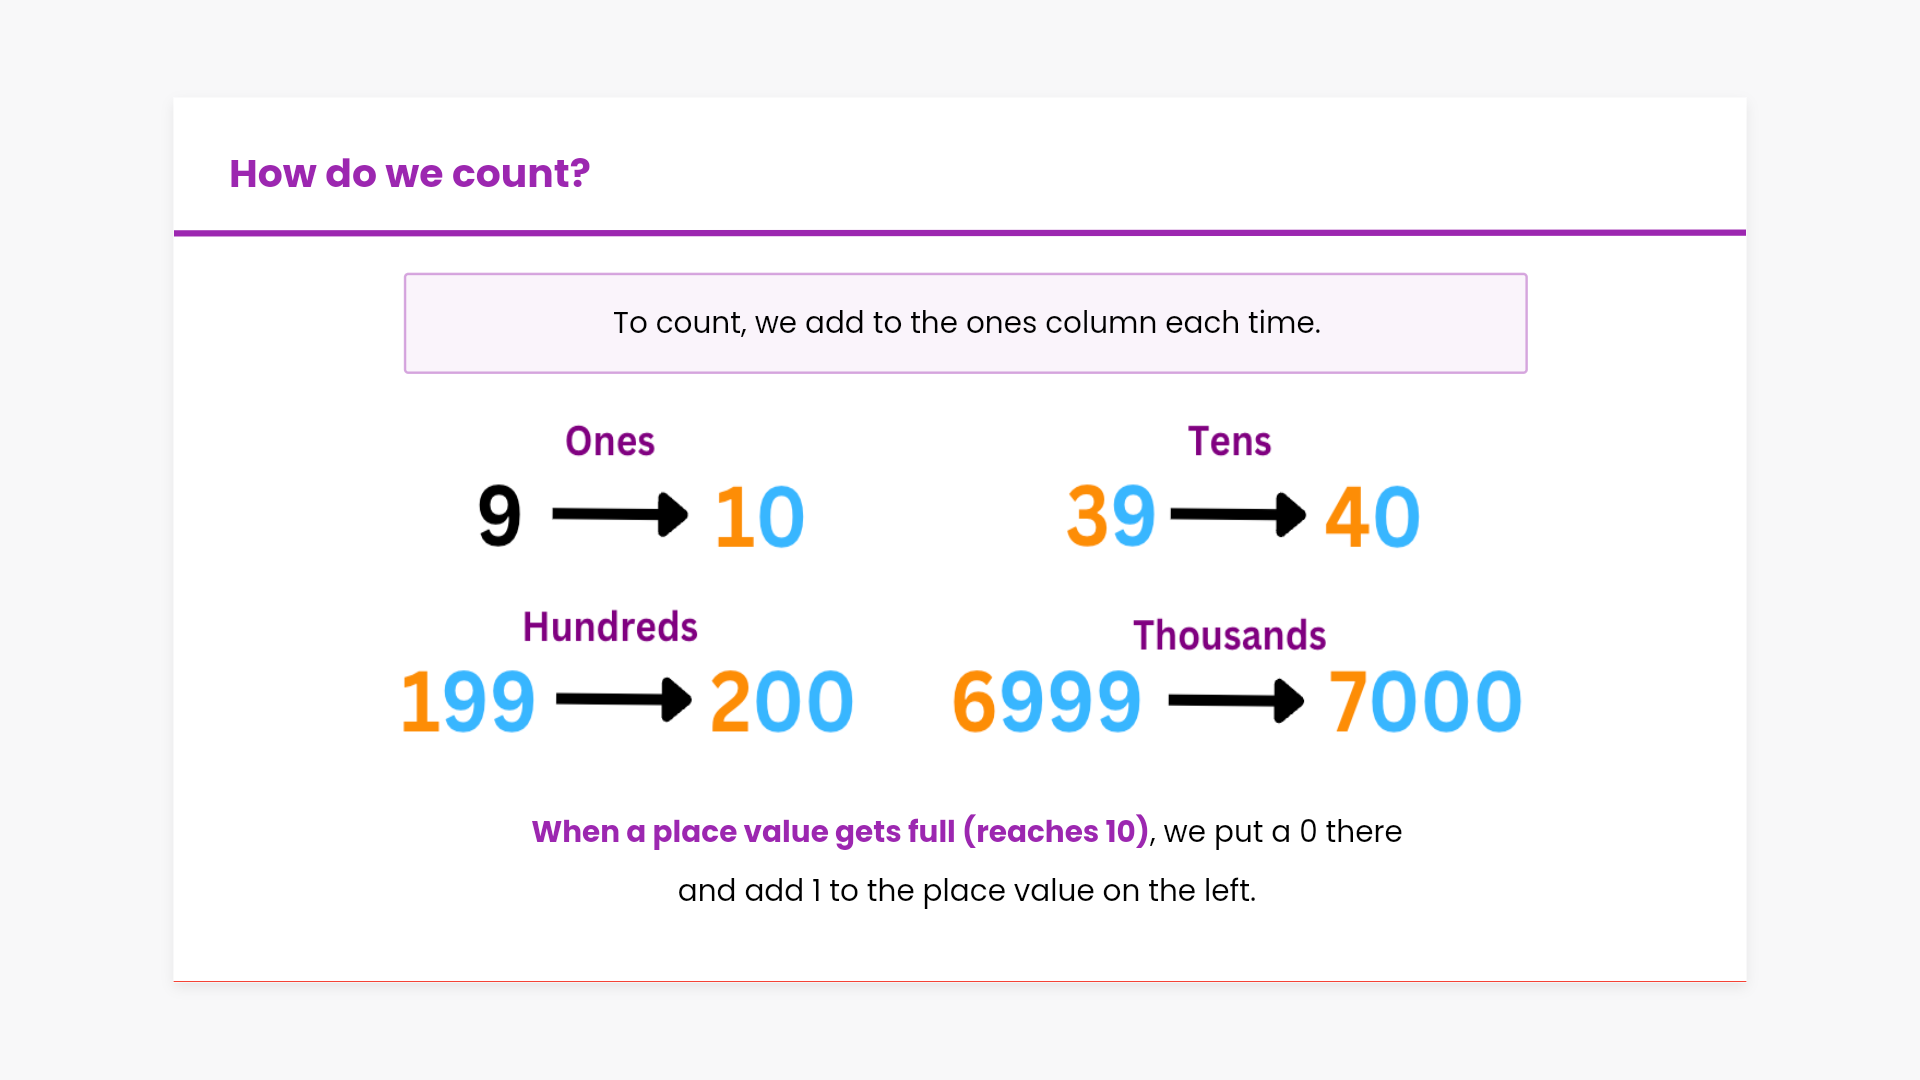Click the 'Hundreds' label

(x=610, y=628)
